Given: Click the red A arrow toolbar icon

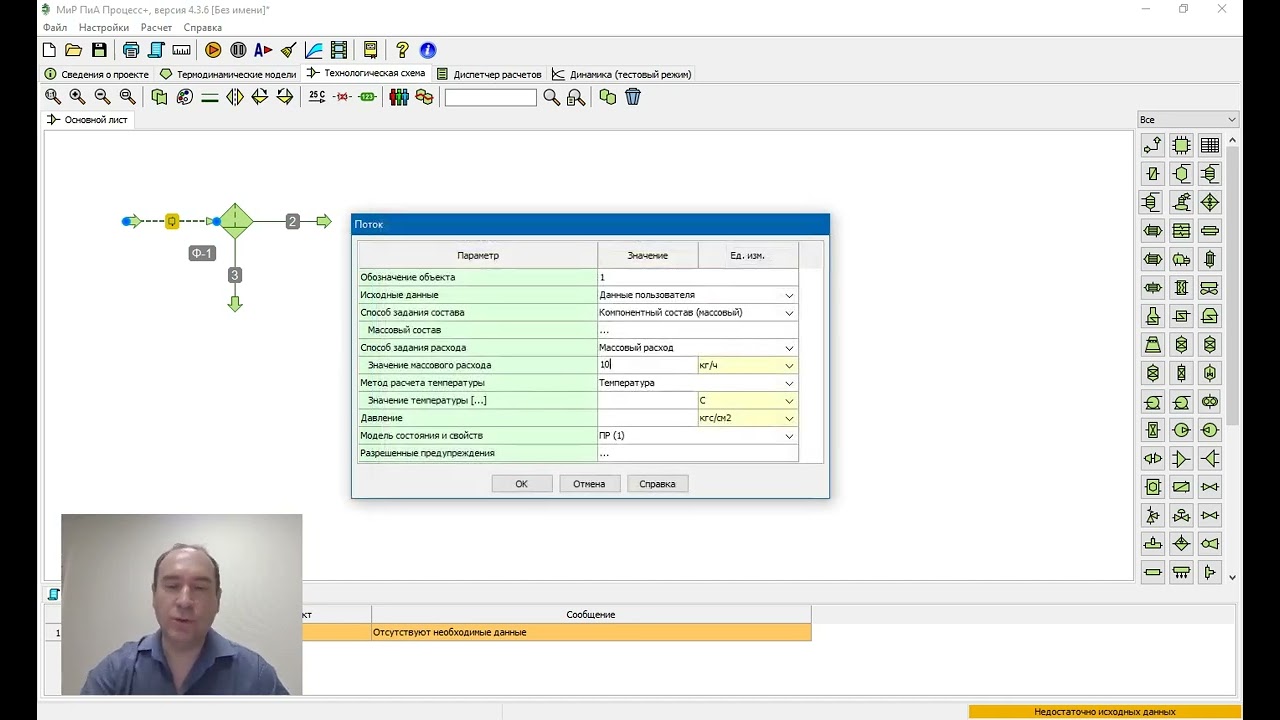Looking at the screenshot, I should pos(263,50).
